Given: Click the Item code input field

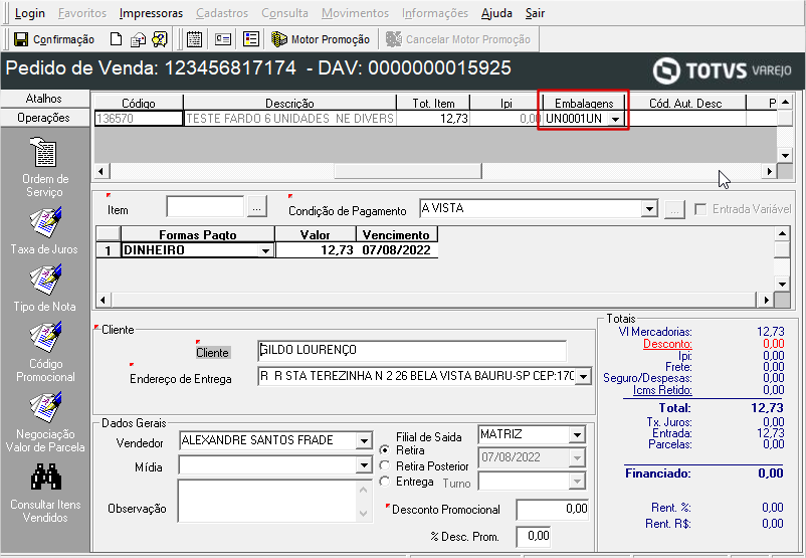Looking at the screenshot, I should [205, 207].
